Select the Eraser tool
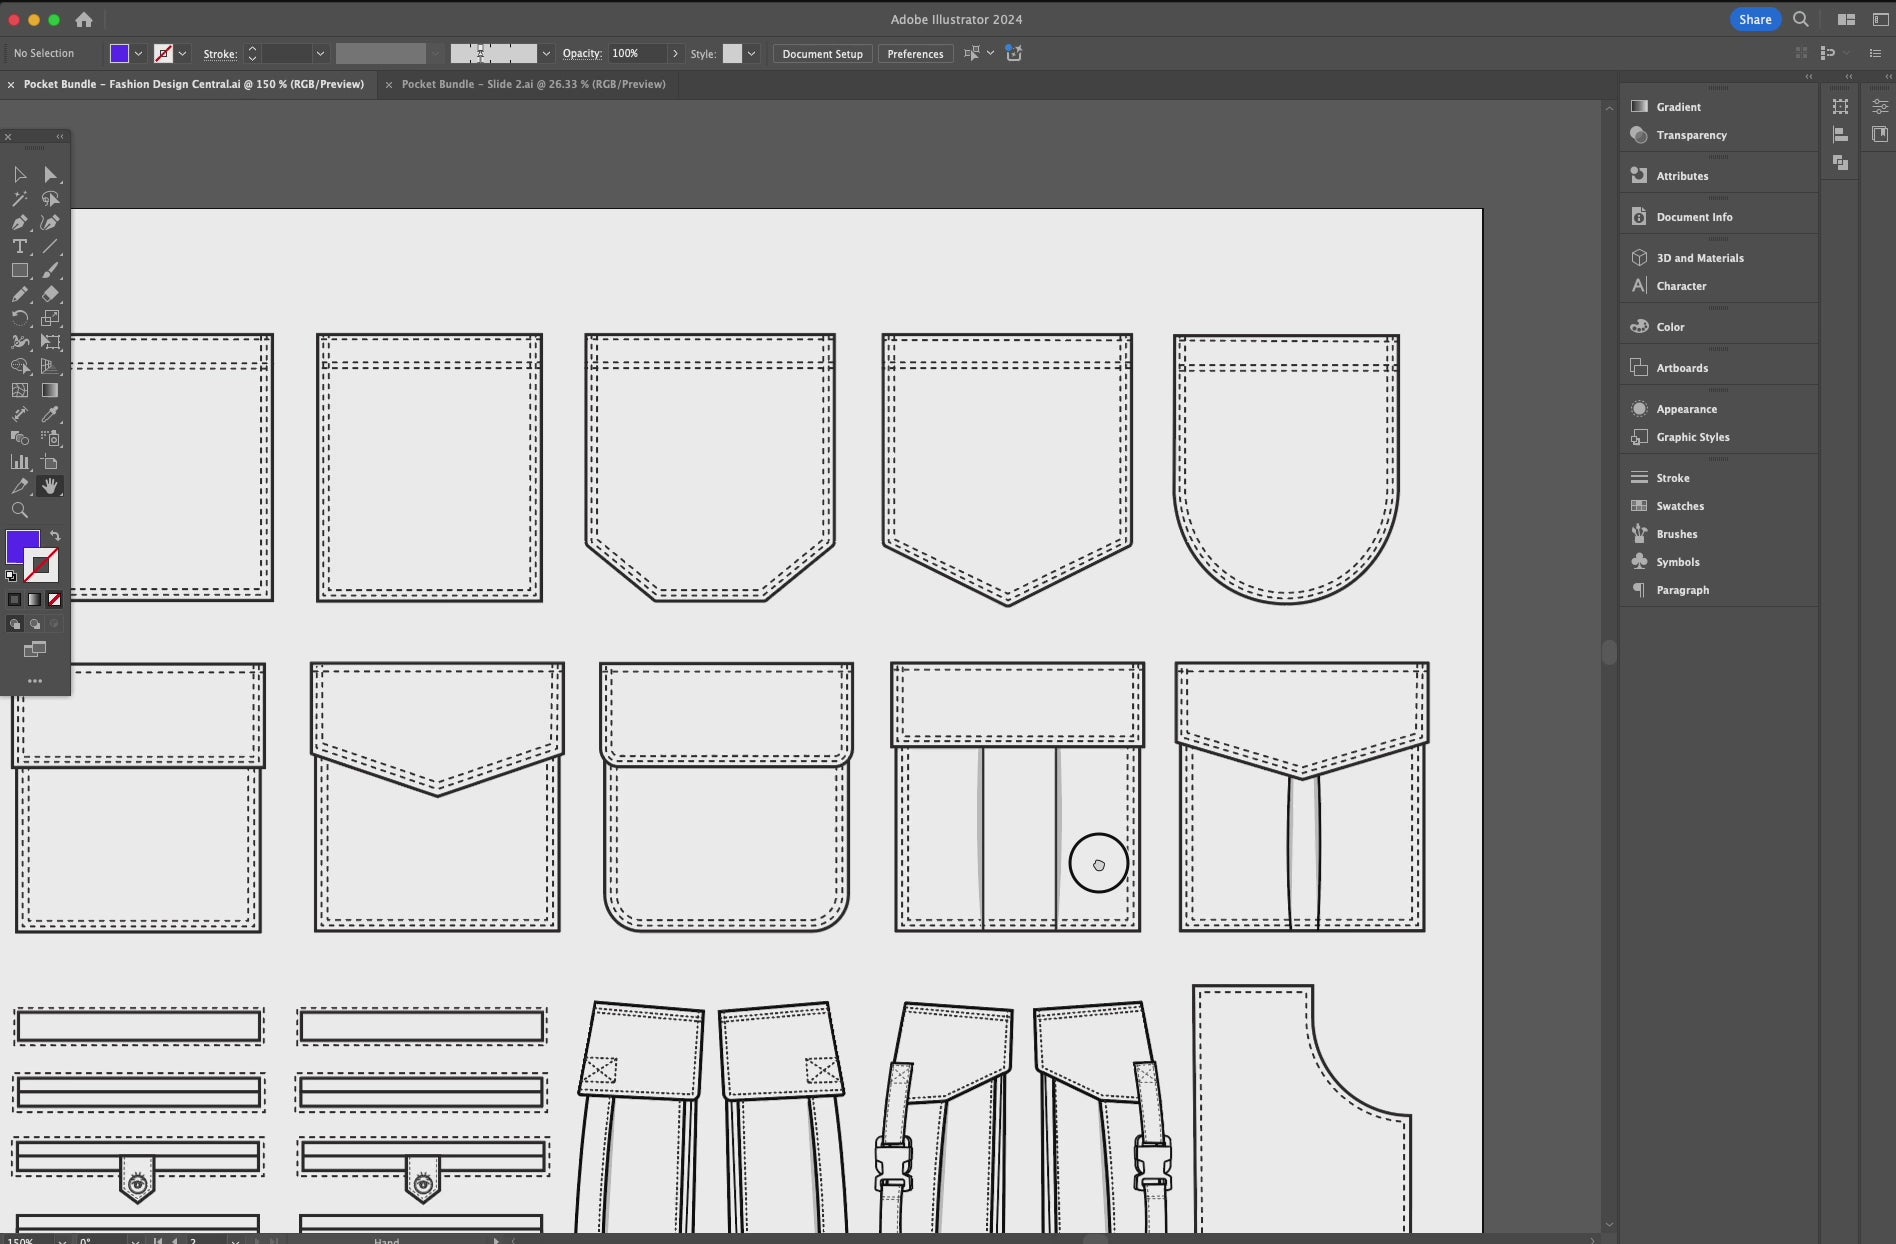Image resolution: width=1896 pixels, height=1244 pixels. coord(50,294)
